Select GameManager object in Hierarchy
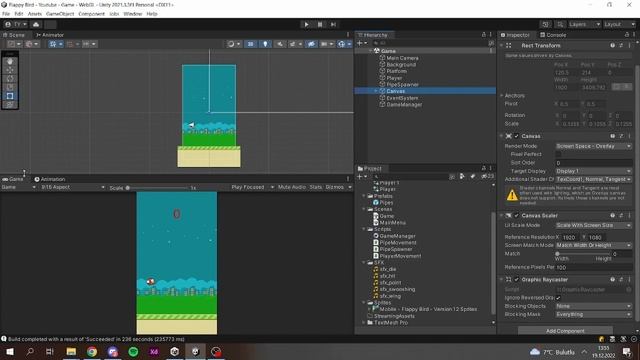The image size is (640, 360). [404, 104]
